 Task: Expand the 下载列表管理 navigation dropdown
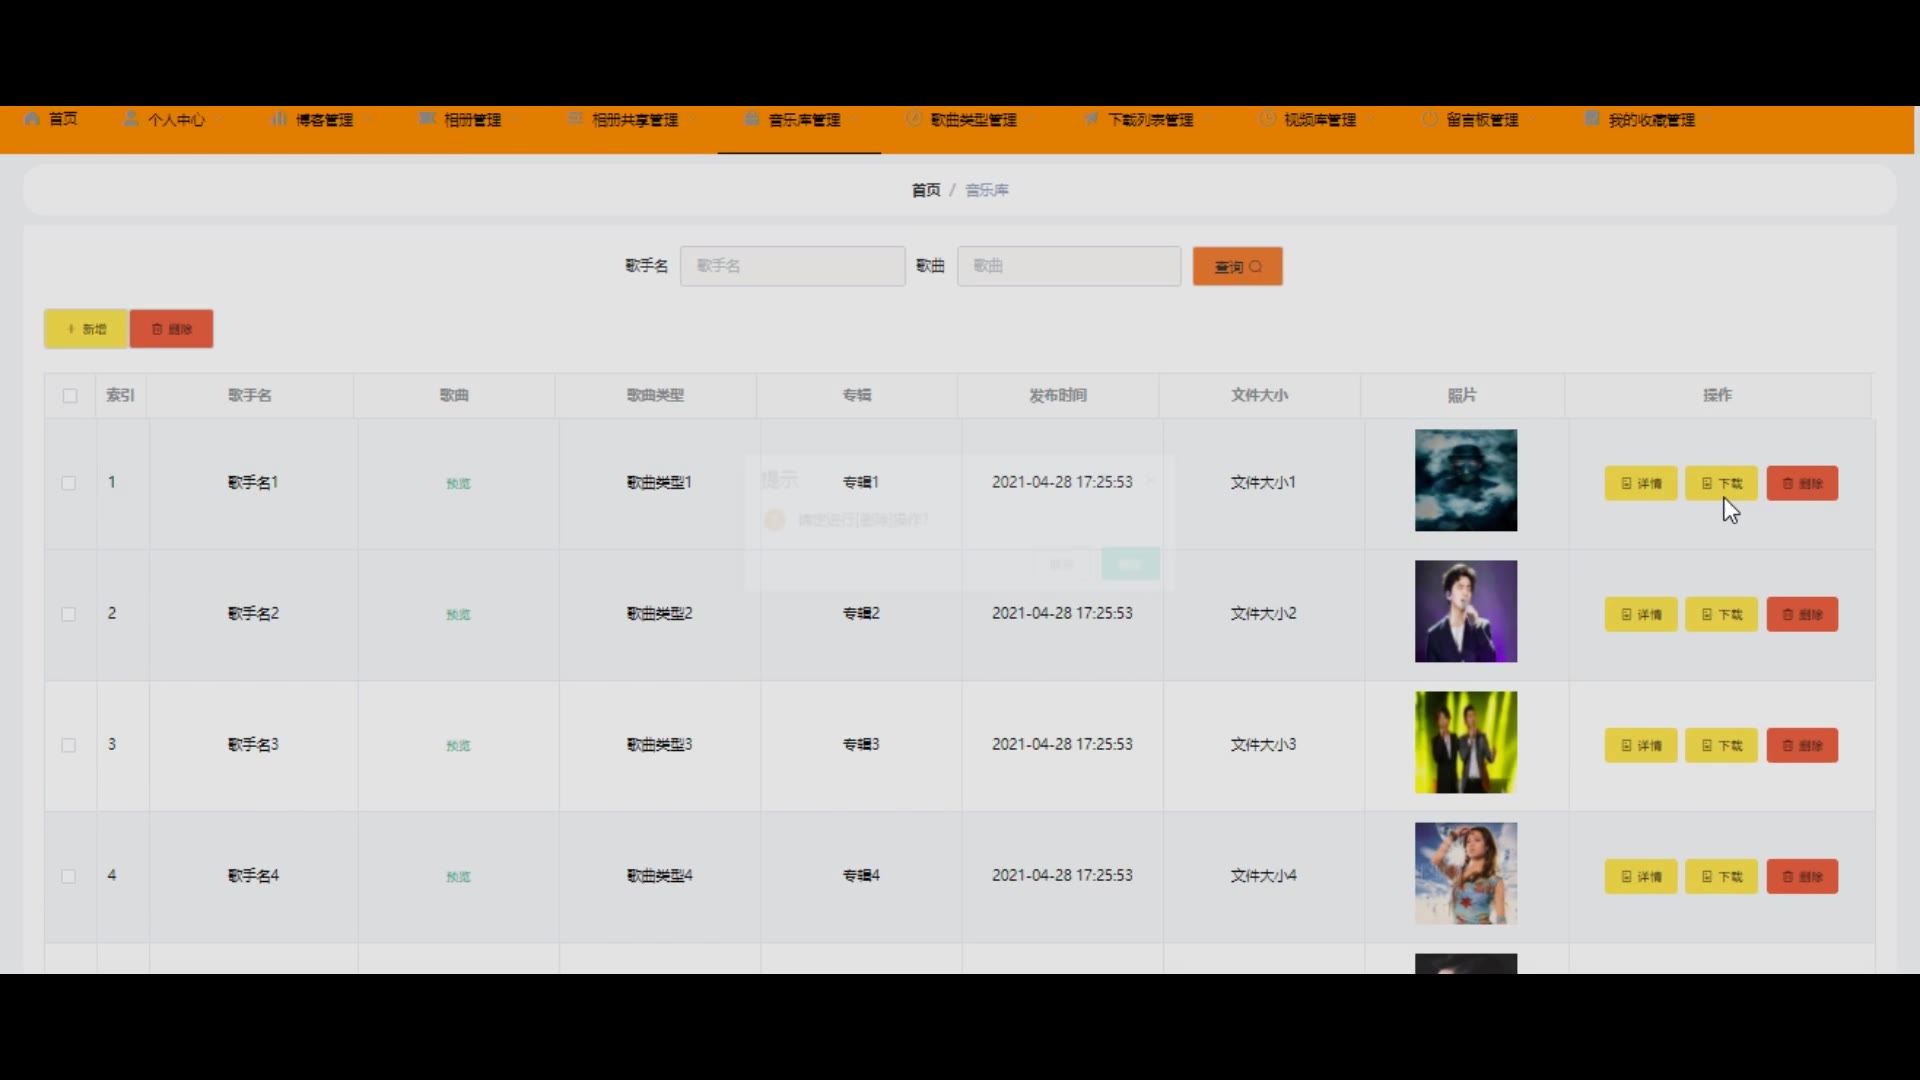1150,120
